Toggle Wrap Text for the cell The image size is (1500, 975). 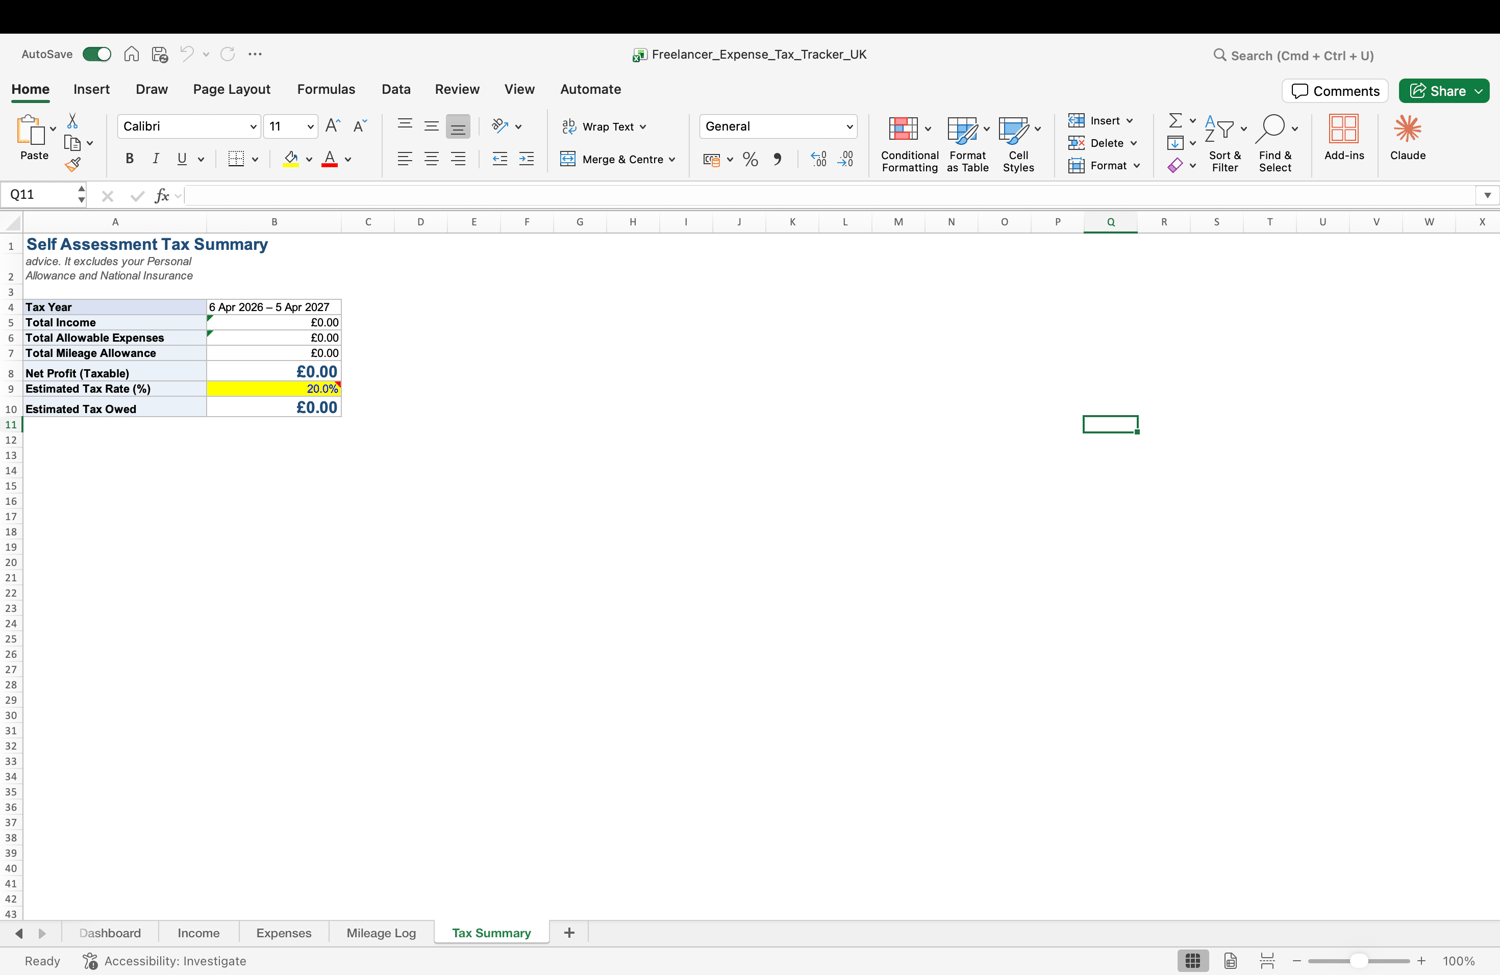604,126
